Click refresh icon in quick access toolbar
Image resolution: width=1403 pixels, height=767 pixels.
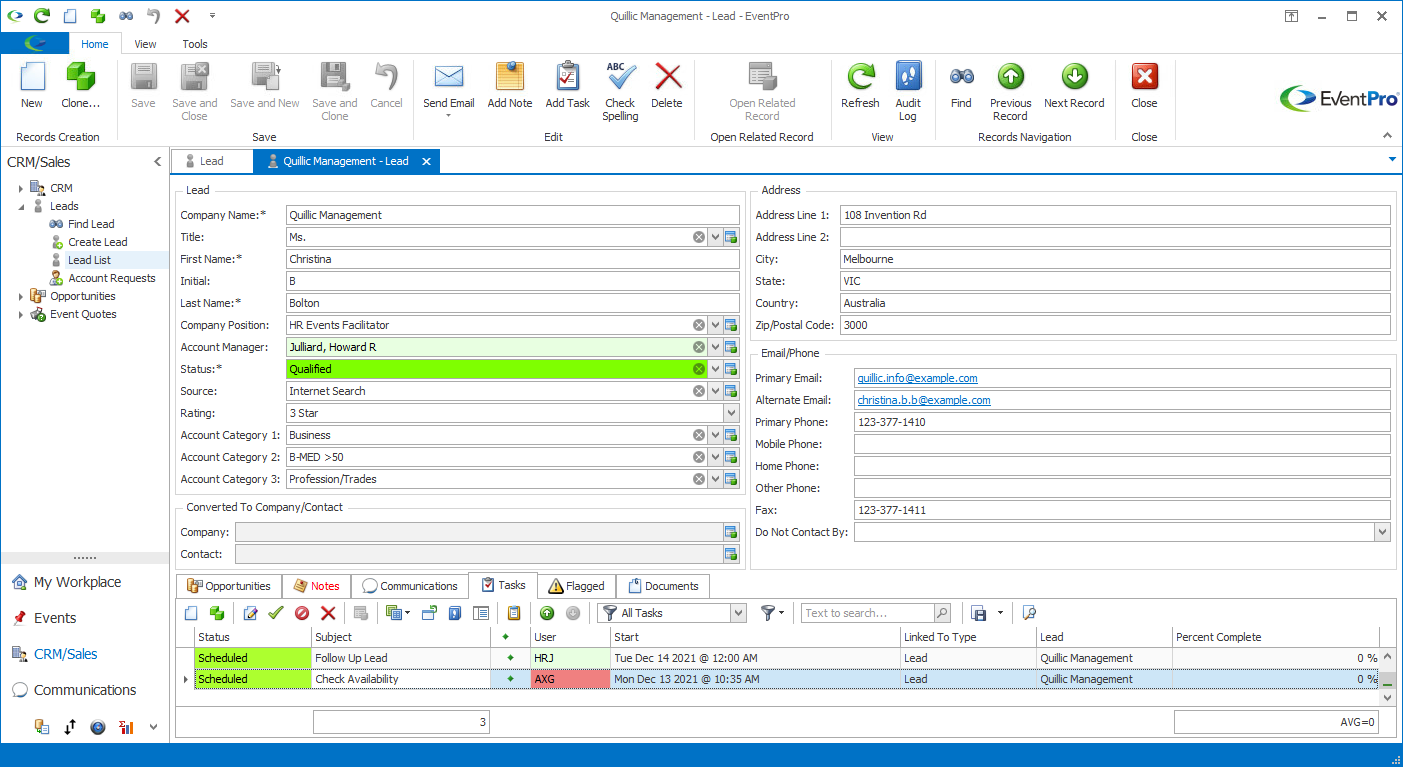(41, 16)
